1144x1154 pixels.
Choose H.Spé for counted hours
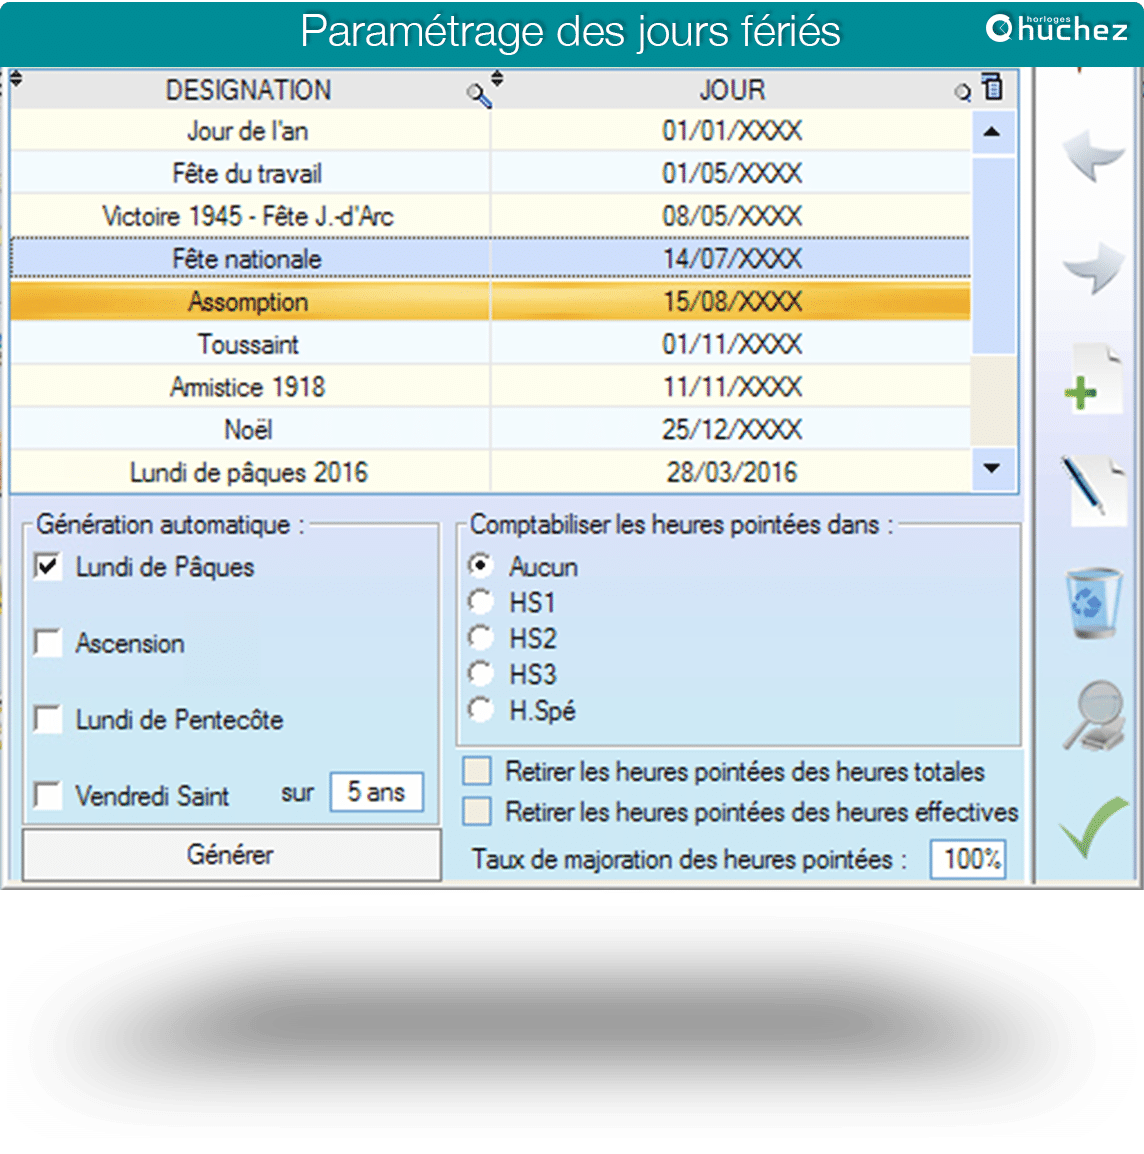coord(481,710)
